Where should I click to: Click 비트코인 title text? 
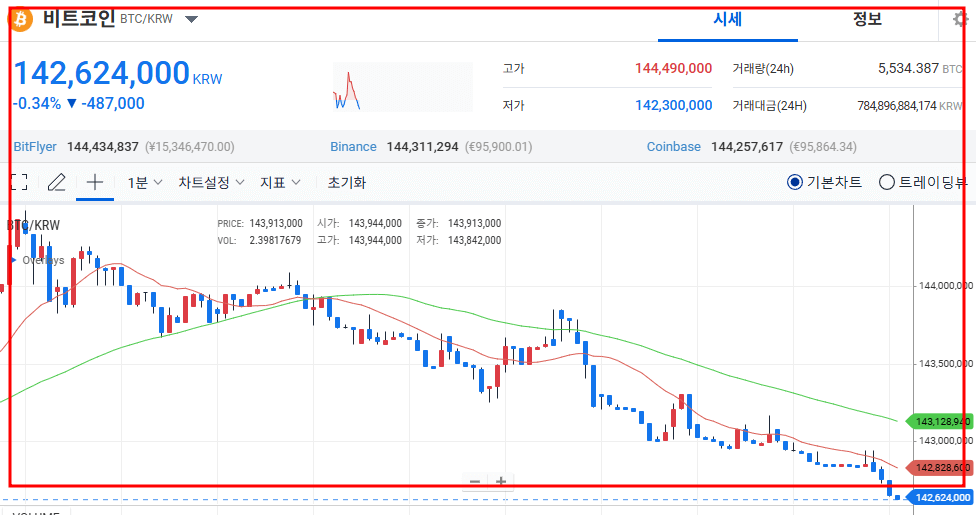pyautogui.click(x=79, y=19)
